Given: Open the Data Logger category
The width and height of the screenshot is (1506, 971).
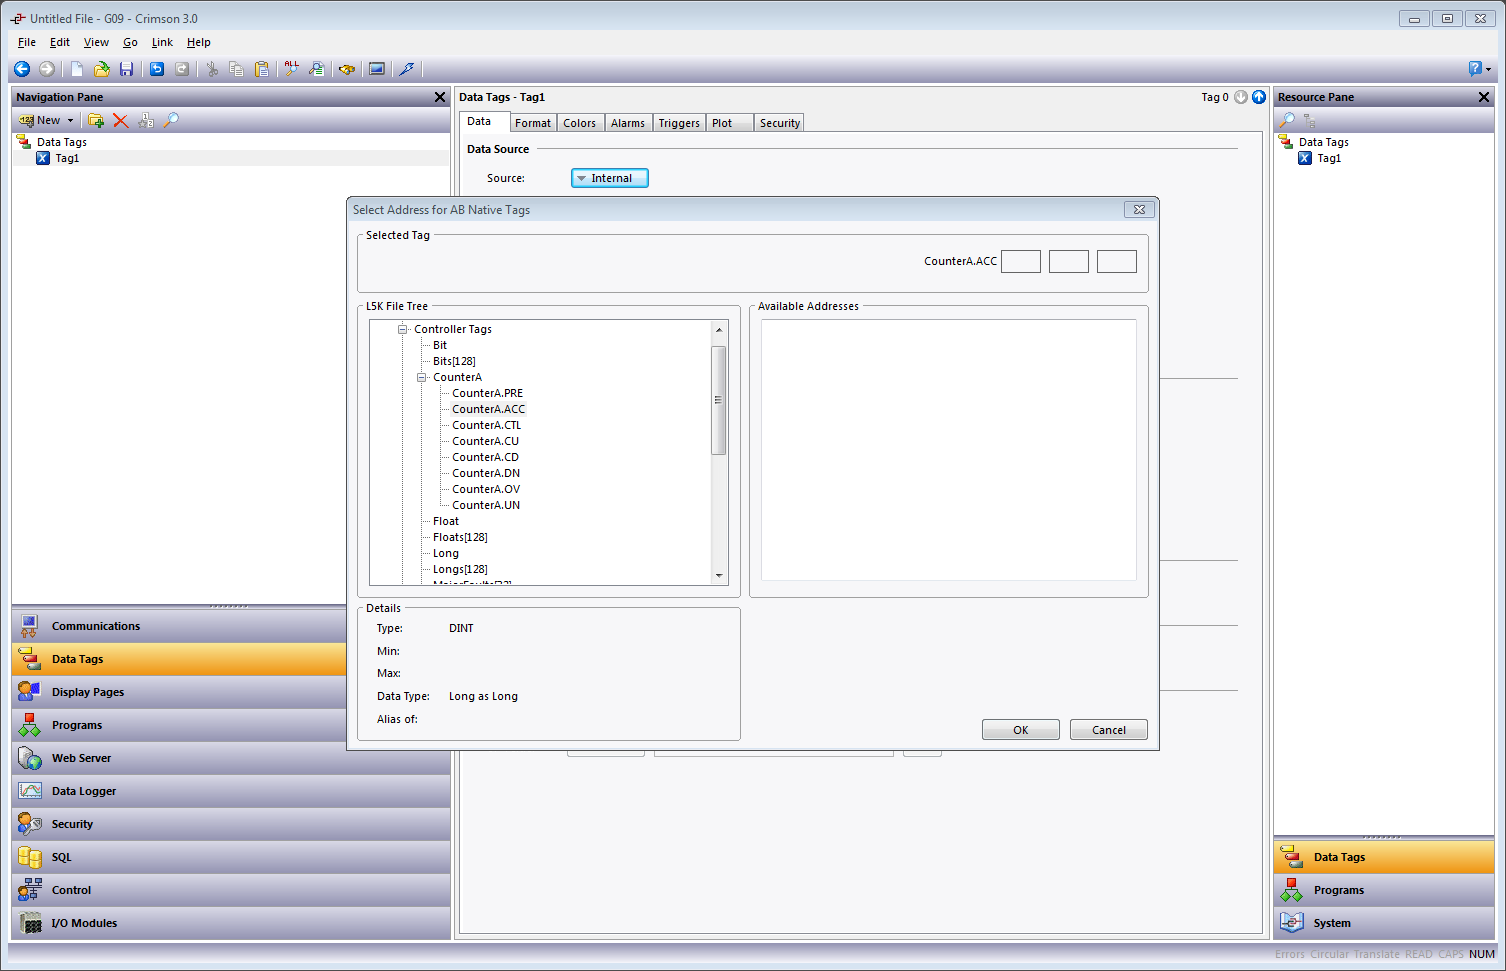Looking at the screenshot, I should [231, 791].
